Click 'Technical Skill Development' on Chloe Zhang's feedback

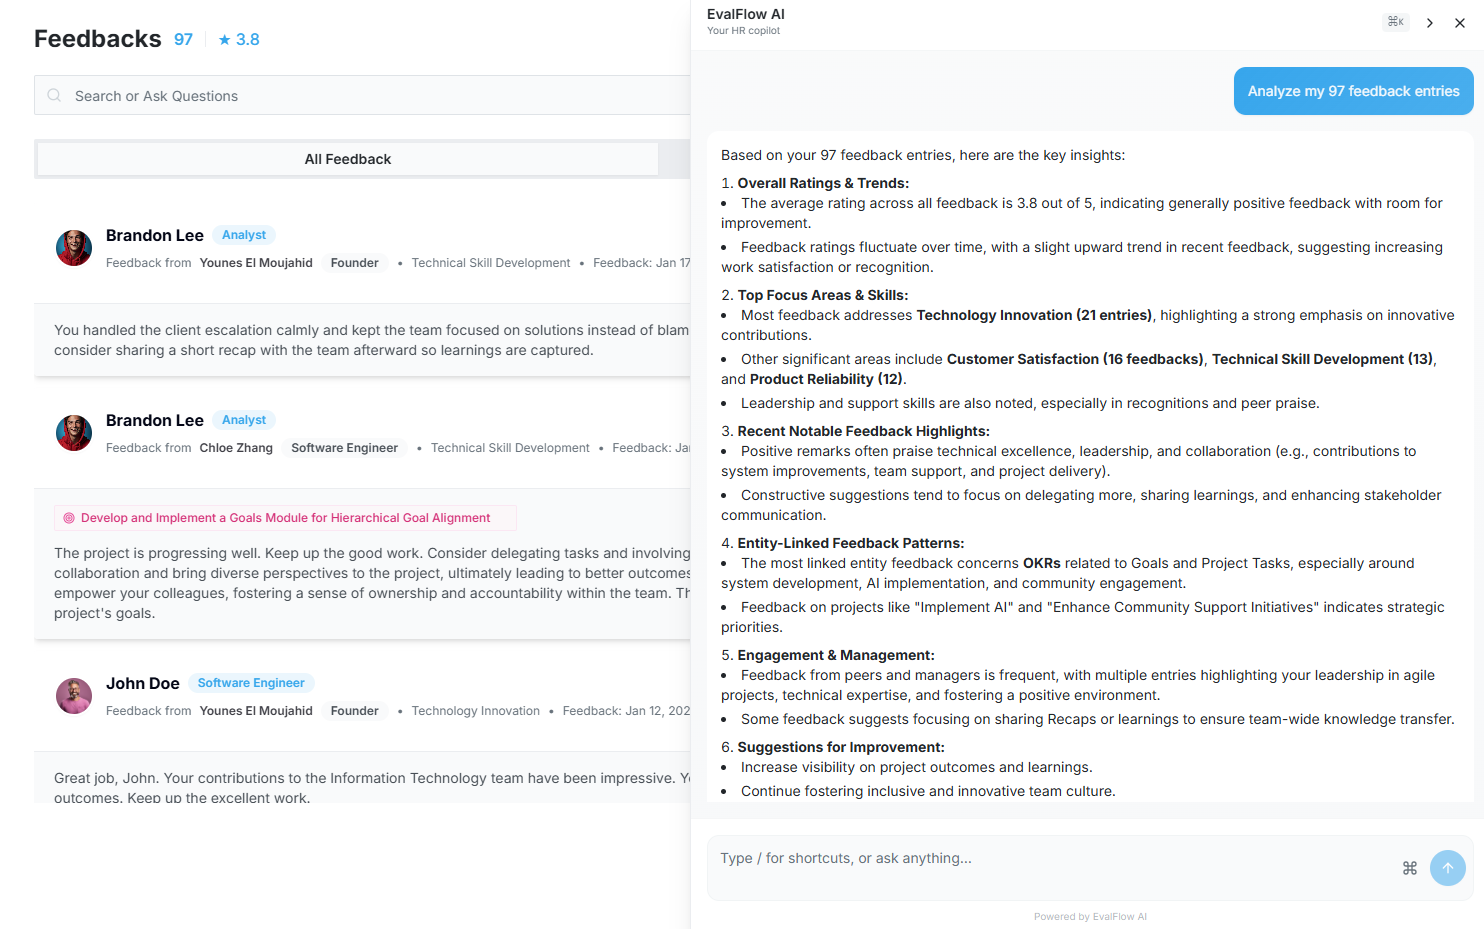pyautogui.click(x=510, y=448)
